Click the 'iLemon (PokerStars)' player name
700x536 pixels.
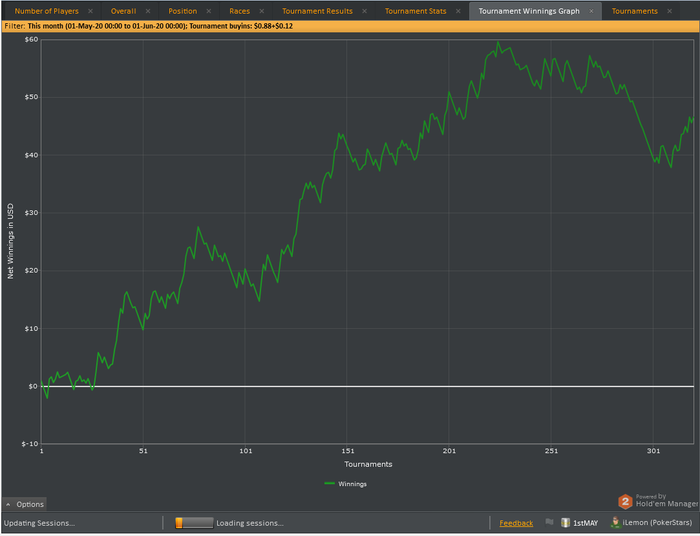(658, 523)
